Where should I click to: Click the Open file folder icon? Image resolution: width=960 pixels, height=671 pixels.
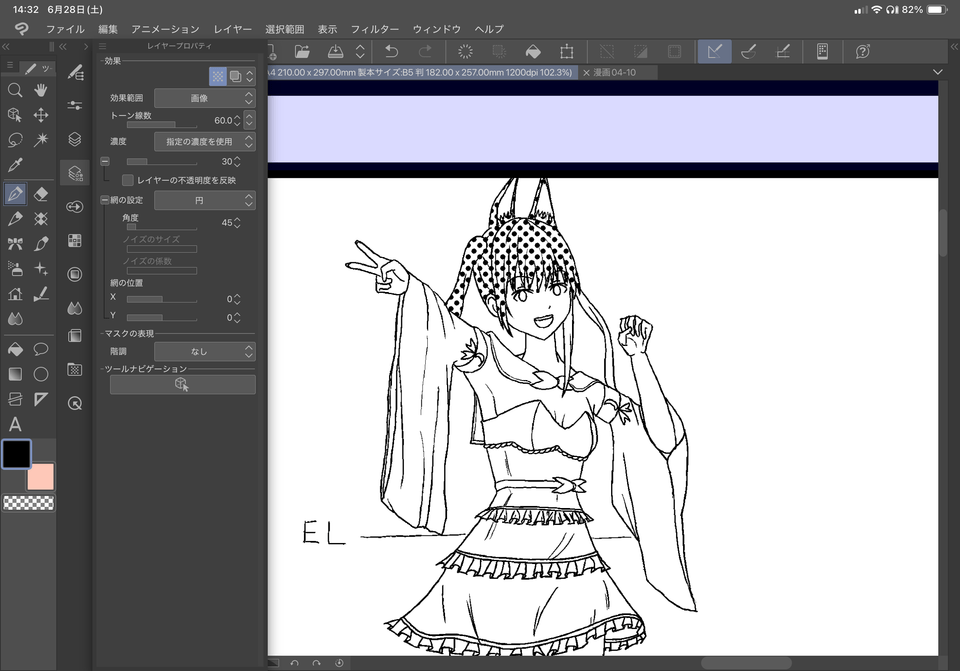pos(302,52)
